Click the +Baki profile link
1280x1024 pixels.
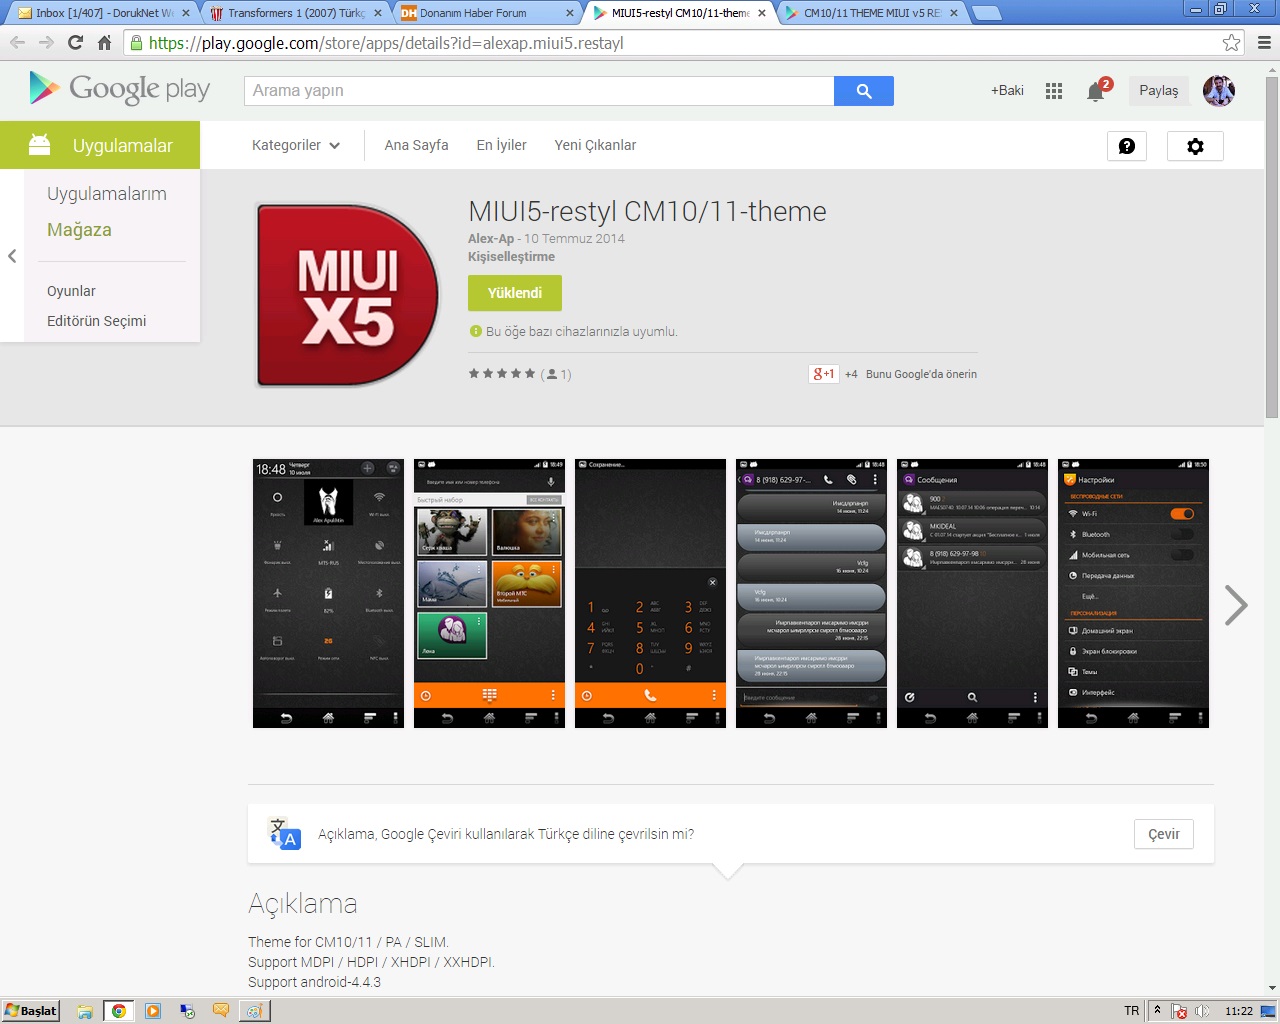(x=1007, y=91)
